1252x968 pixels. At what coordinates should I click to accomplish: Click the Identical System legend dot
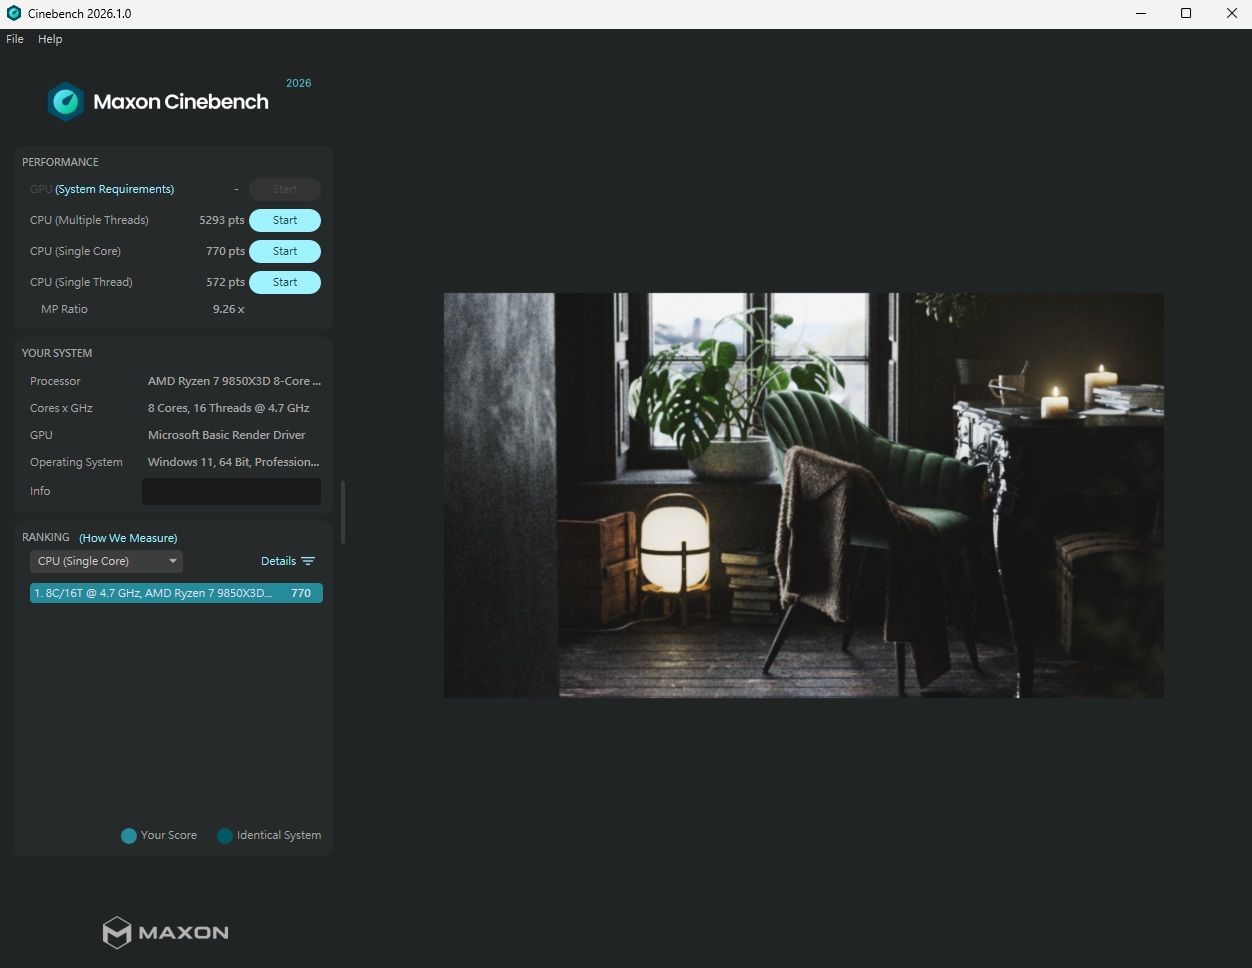225,836
